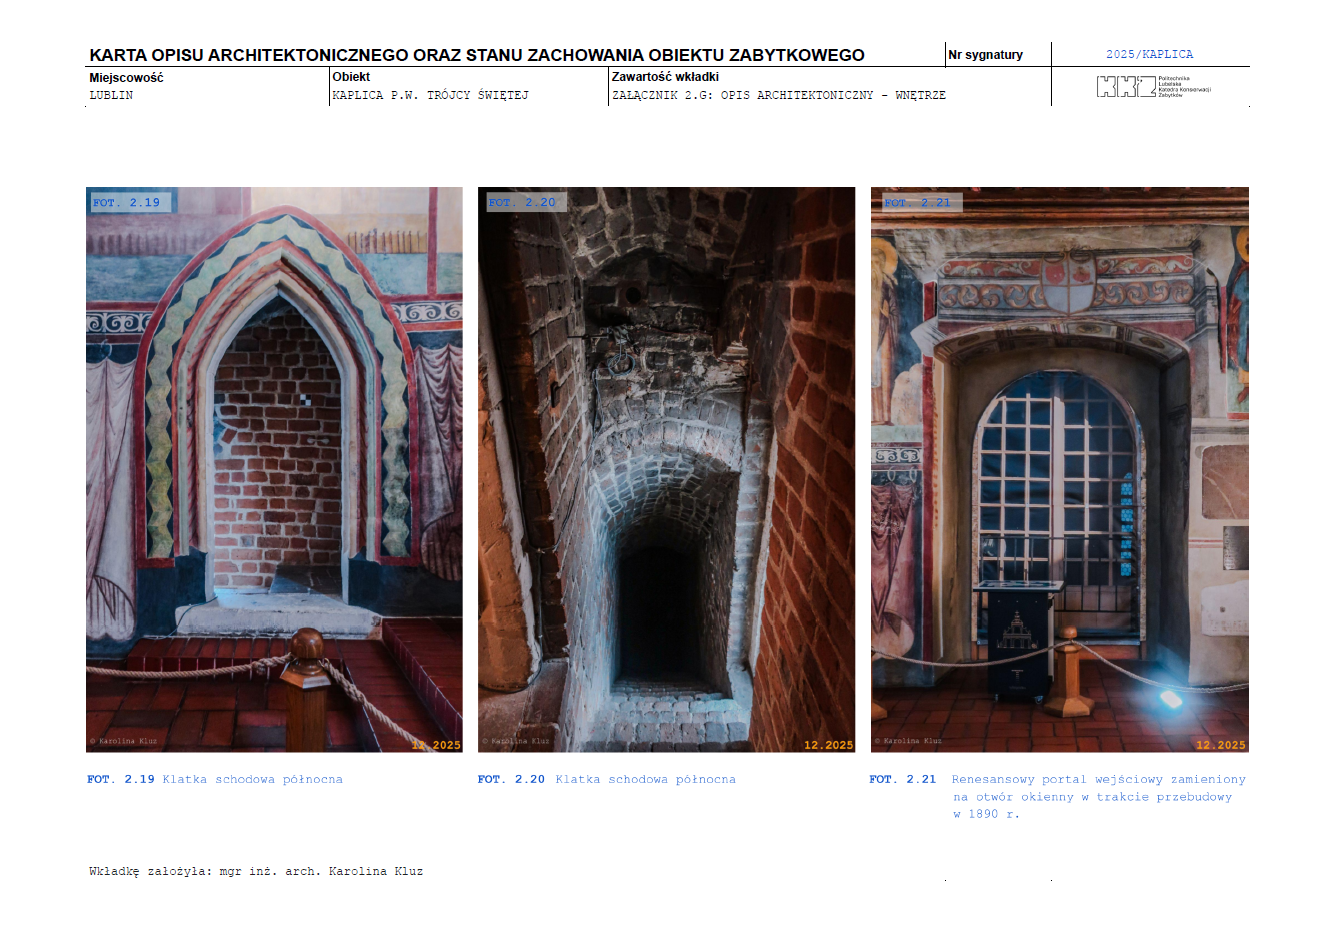Click the 'Miejscowość' field label
This screenshot has height=942, width=1335.
[x=126, y=77]
